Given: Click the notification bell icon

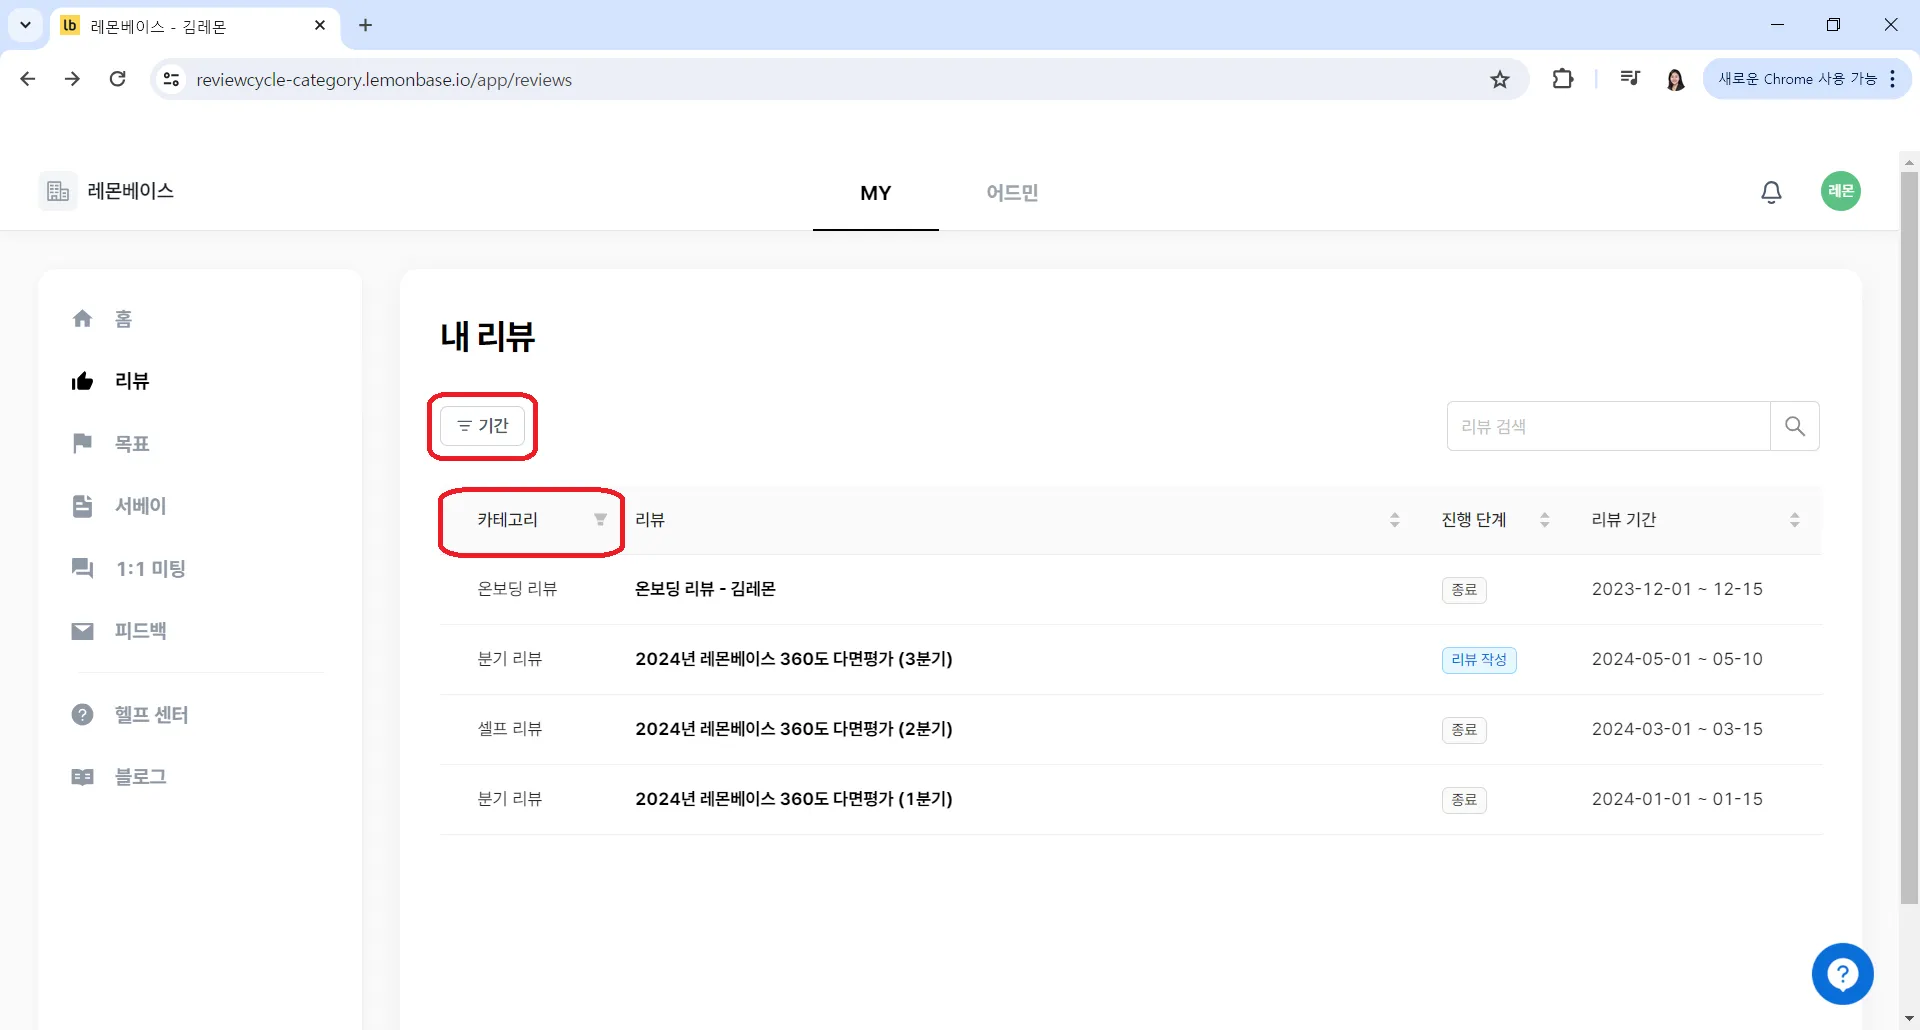Looking at the screenshot, I should (1771, 192).
